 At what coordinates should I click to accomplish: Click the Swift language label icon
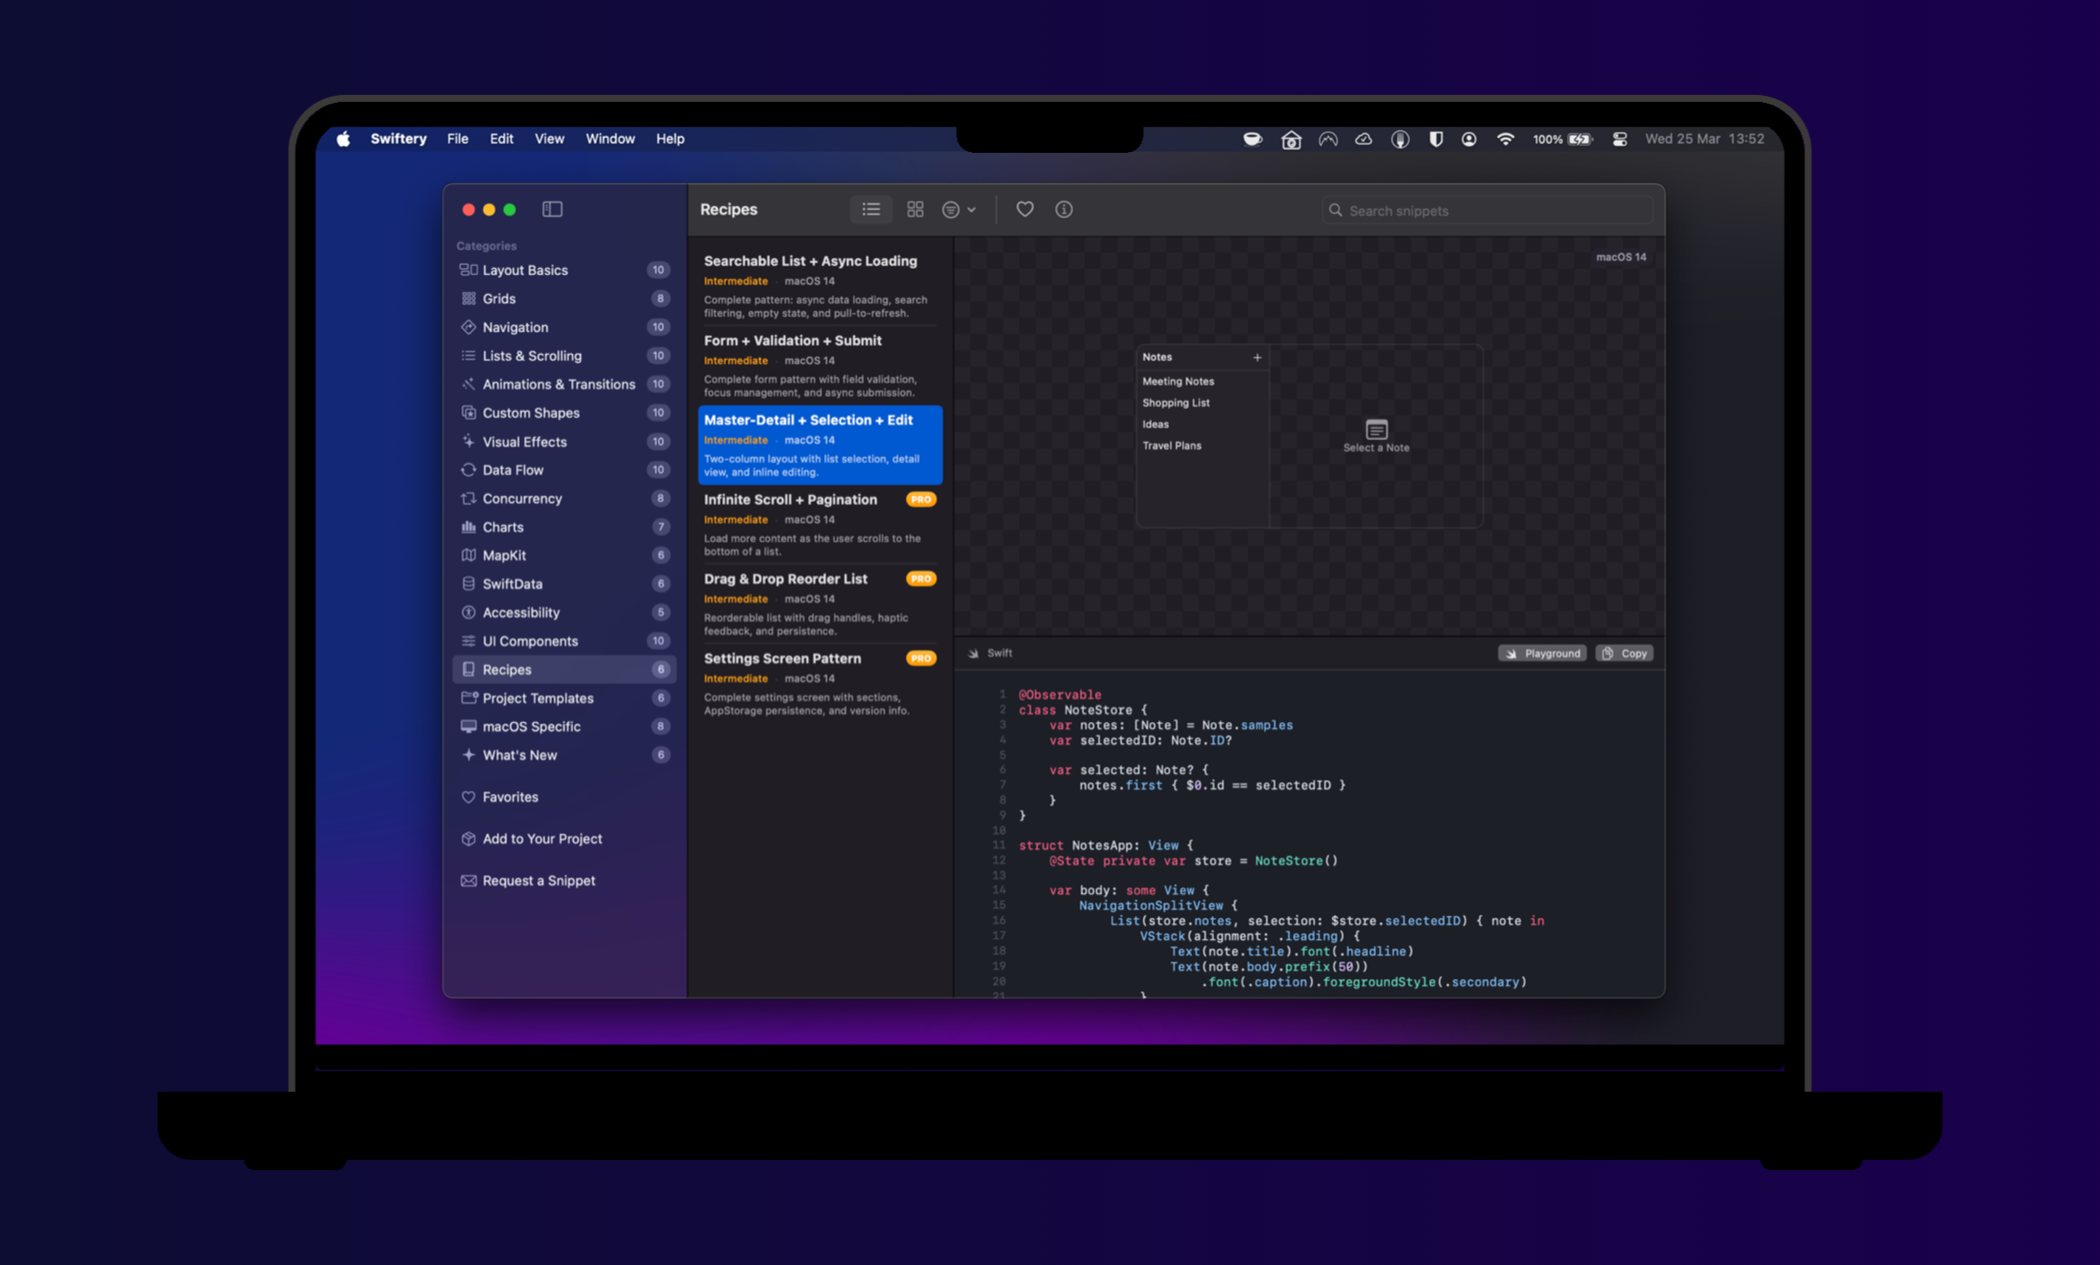click(x=974, y=653)
